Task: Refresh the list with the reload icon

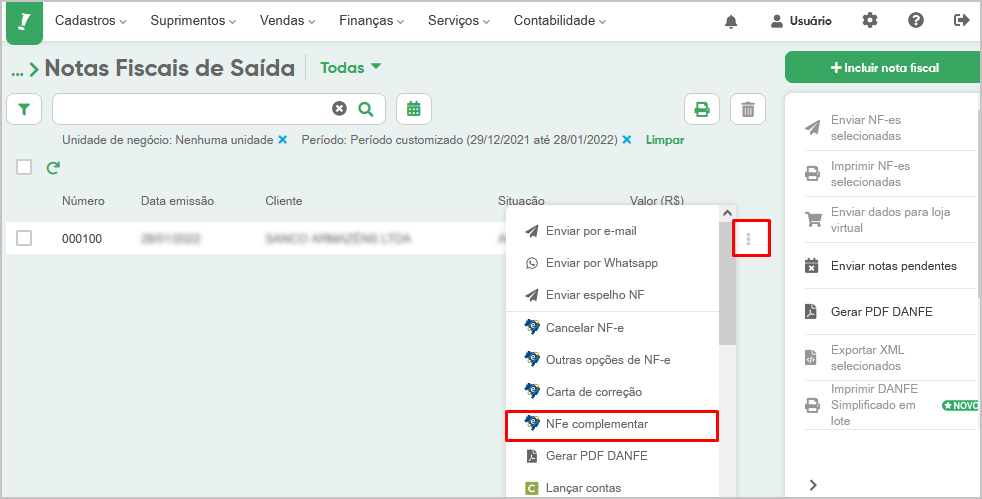Action: click(x=53, y=167)
